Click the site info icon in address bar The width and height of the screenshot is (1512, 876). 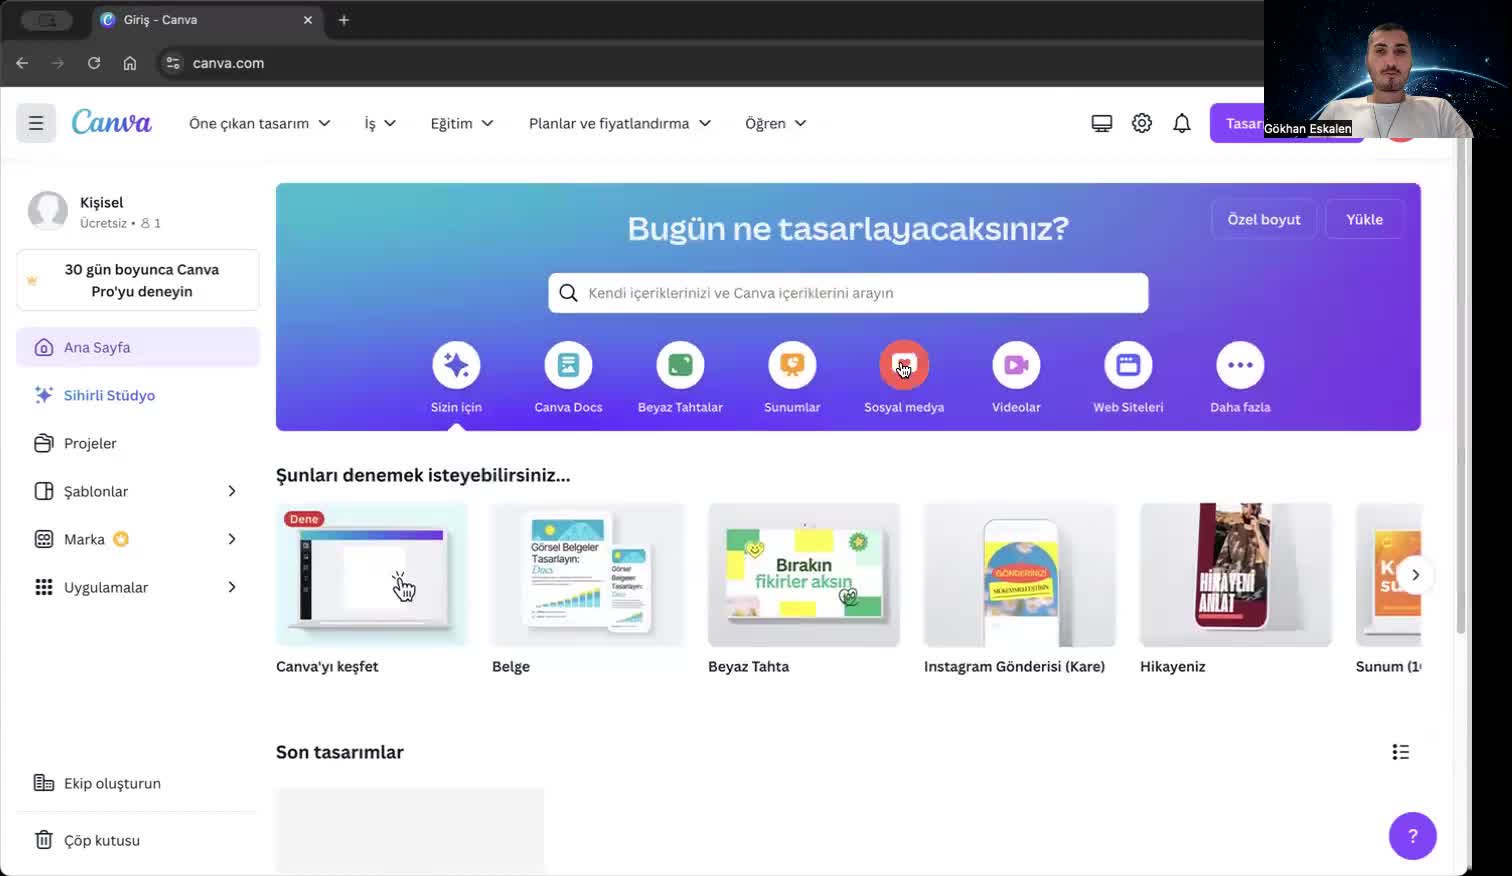[173, 63]
